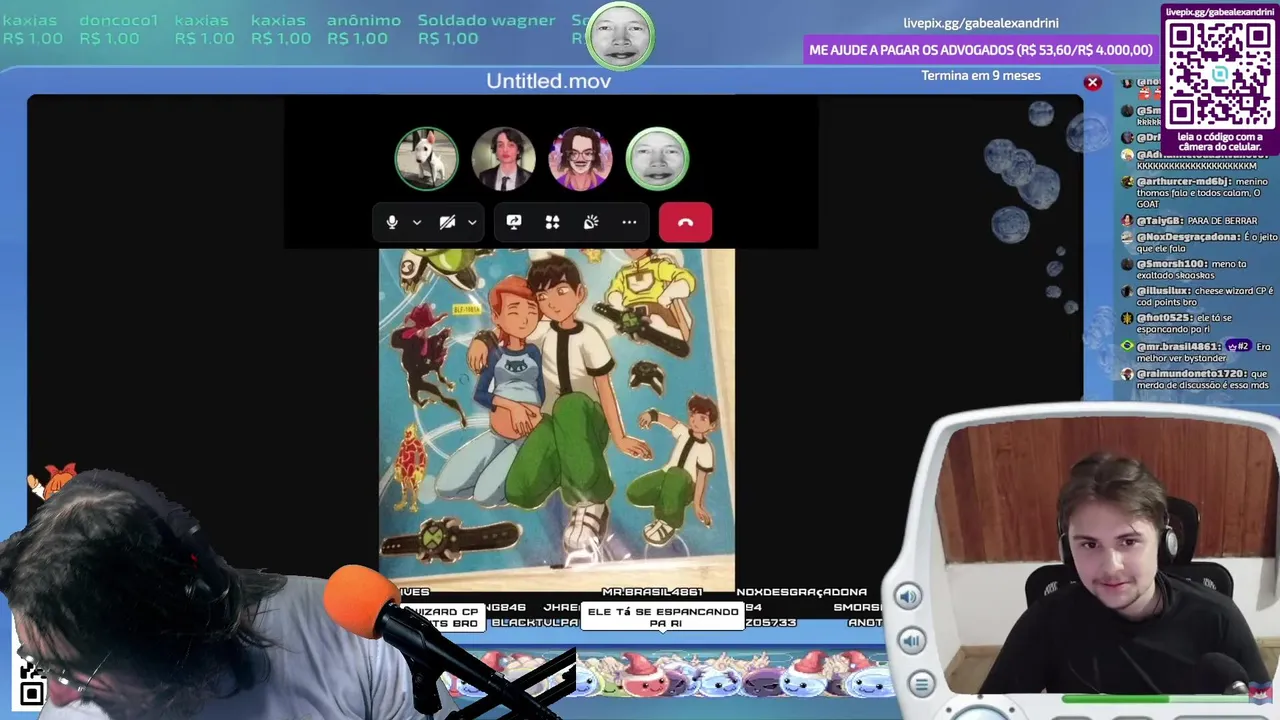The width and height of the screenshot is (1280, 720).
Task: Click 'leia o código com a câmera' caption
Action: (1220, 141)
